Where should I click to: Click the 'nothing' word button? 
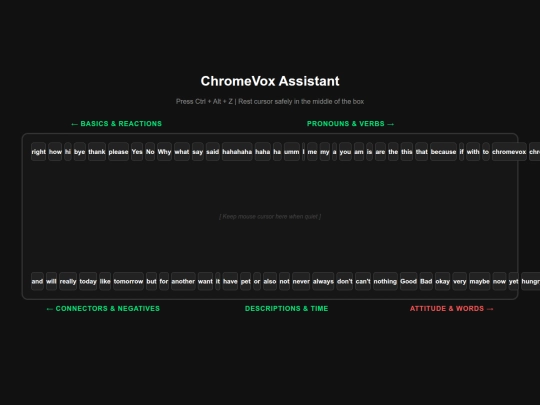385,281
